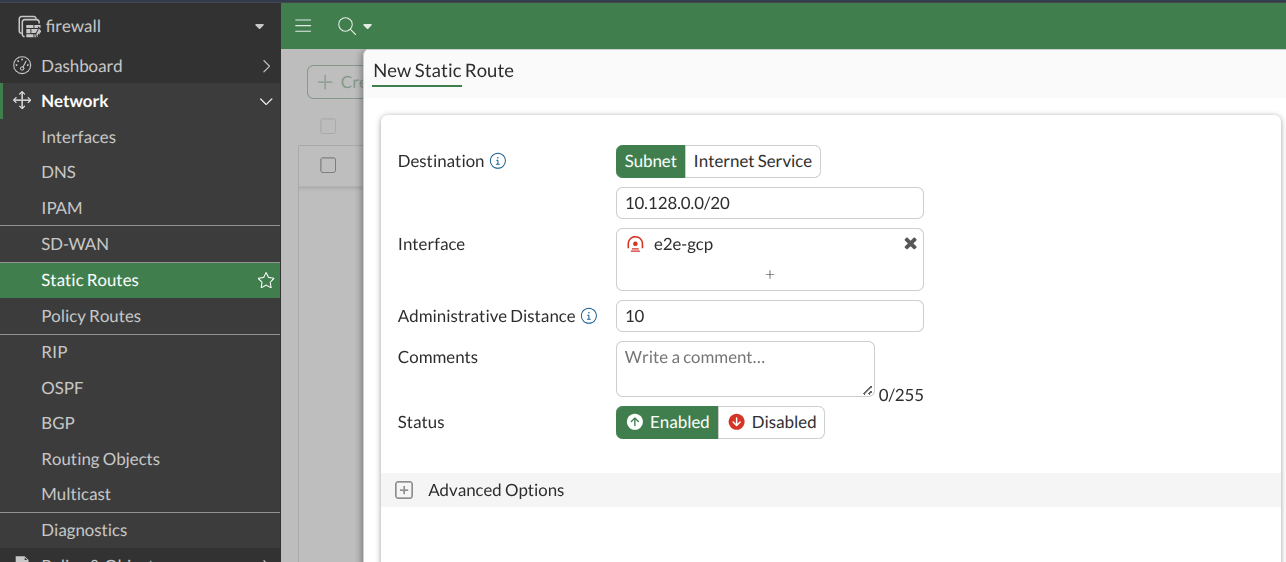
Task: Click the e2e-gcp interface name
Action: (x=683, y=244)
